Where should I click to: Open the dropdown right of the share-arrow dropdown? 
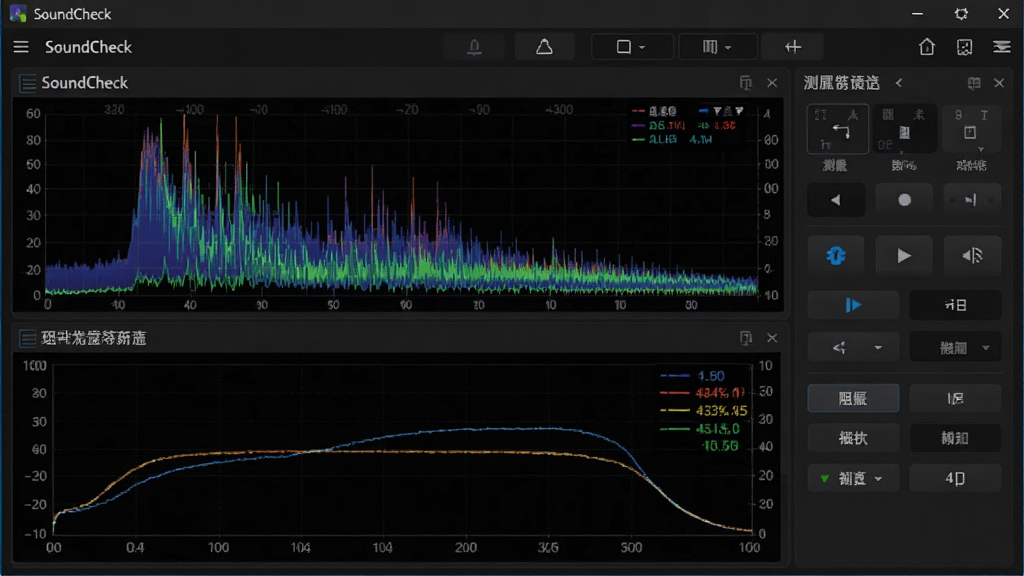[955, 347]
